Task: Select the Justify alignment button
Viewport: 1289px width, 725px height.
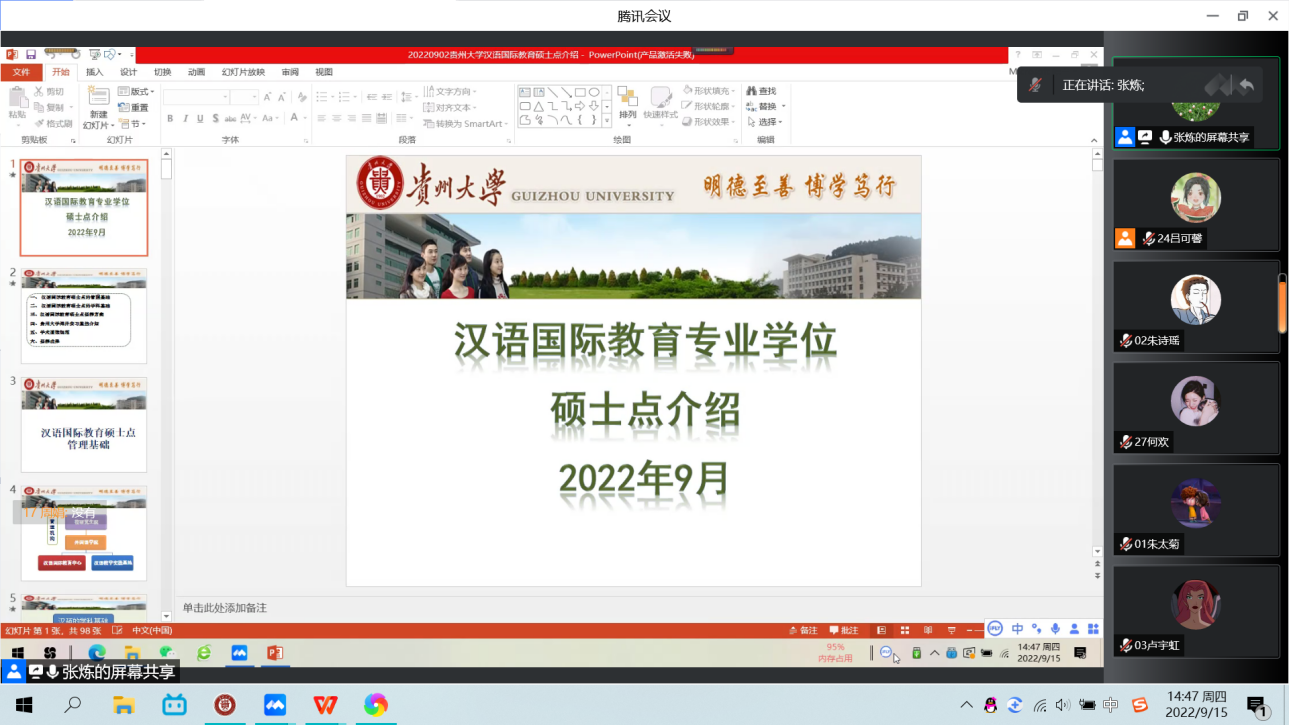Action: [x=366, y=118]
